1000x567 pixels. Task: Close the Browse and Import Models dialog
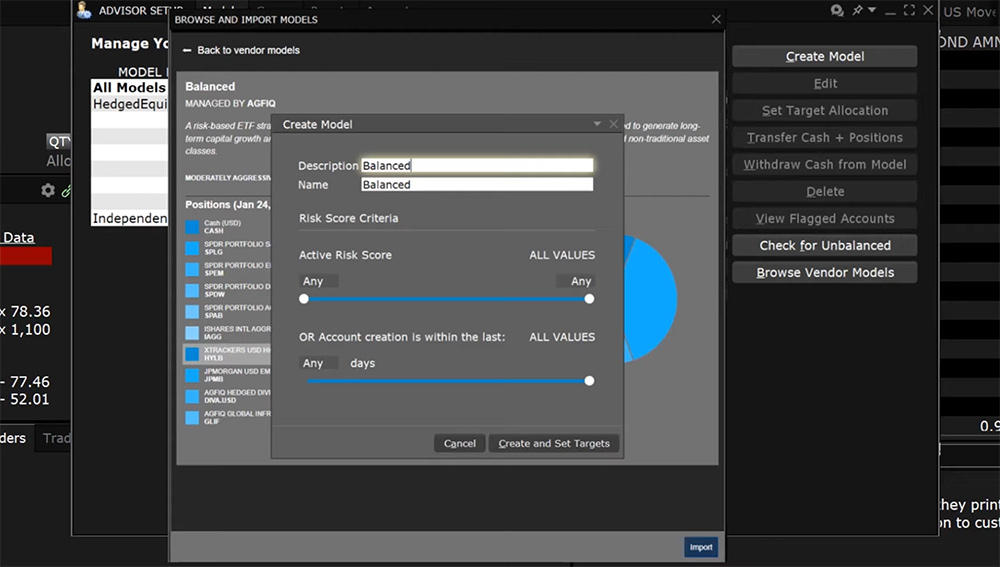coord(715,19)
